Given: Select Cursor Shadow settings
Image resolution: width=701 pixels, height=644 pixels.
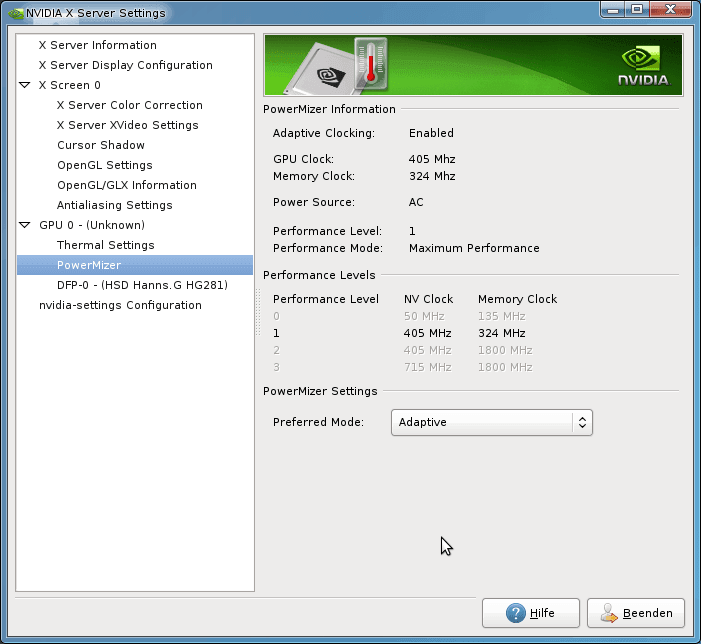Looking at the screenshot, I should 101,145.
